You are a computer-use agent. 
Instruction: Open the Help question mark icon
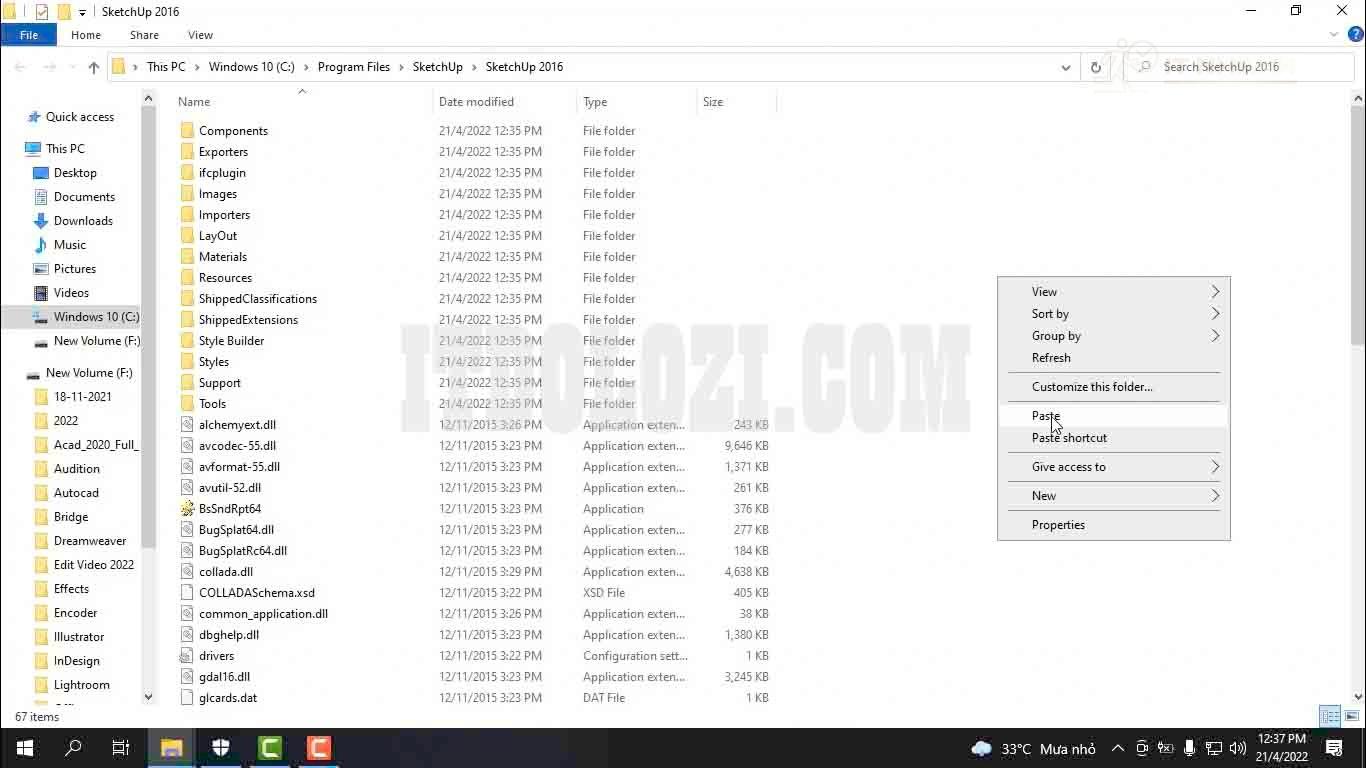(x=1356, y=35)
